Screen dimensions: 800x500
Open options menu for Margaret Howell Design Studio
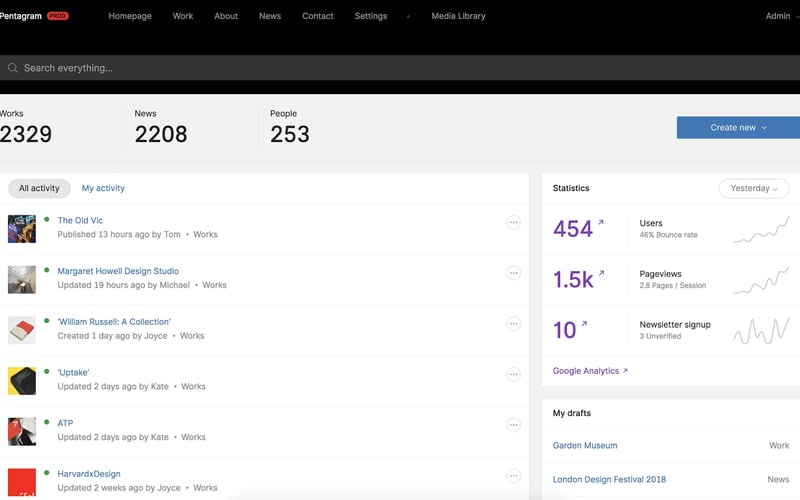[513, 273]
